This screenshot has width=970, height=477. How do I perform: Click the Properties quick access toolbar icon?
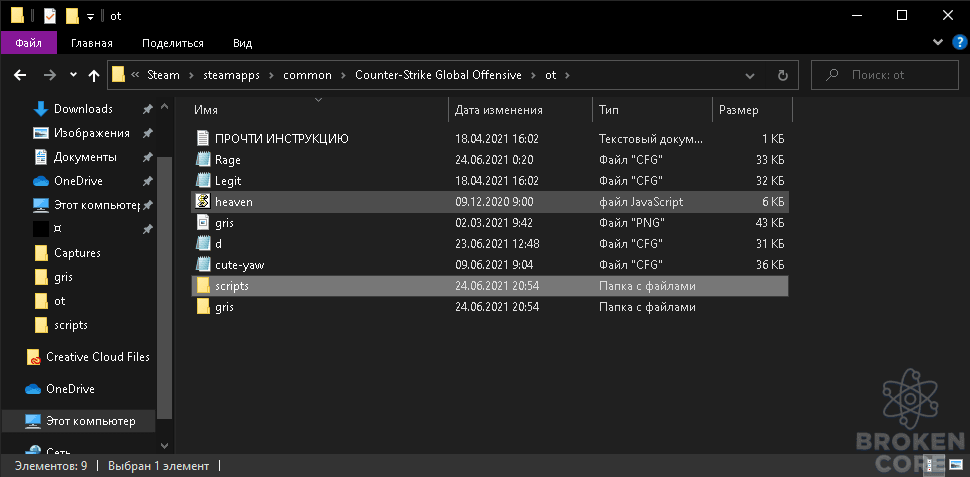[50, 15]
